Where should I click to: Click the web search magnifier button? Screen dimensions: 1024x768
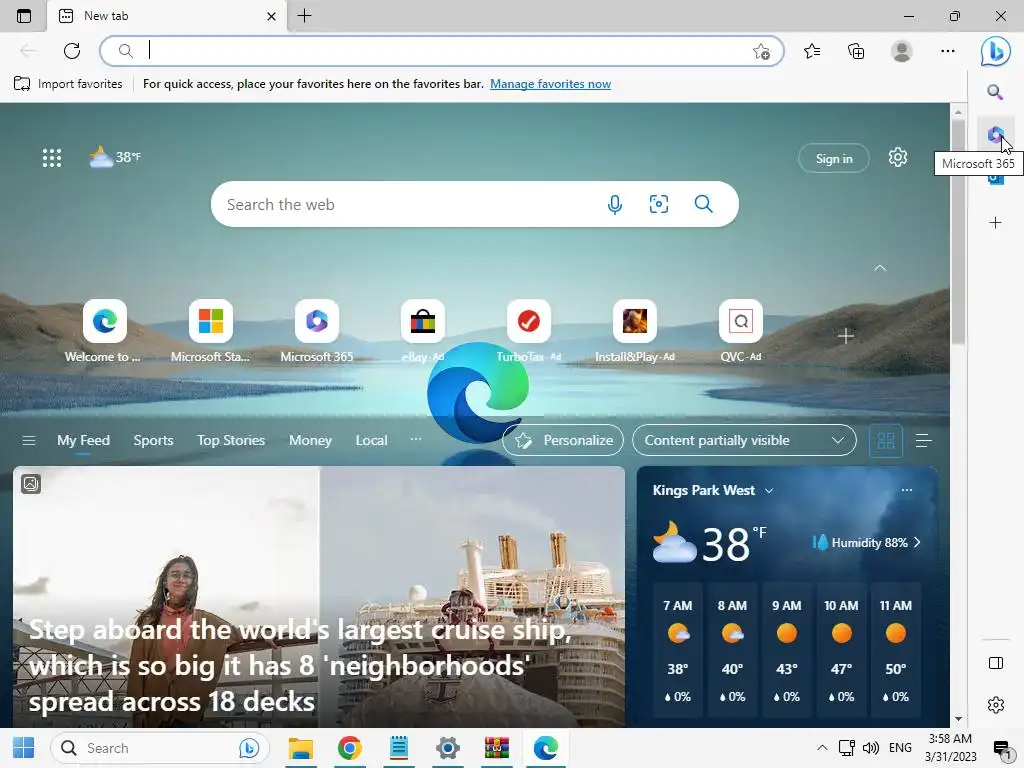click(703, 204)
